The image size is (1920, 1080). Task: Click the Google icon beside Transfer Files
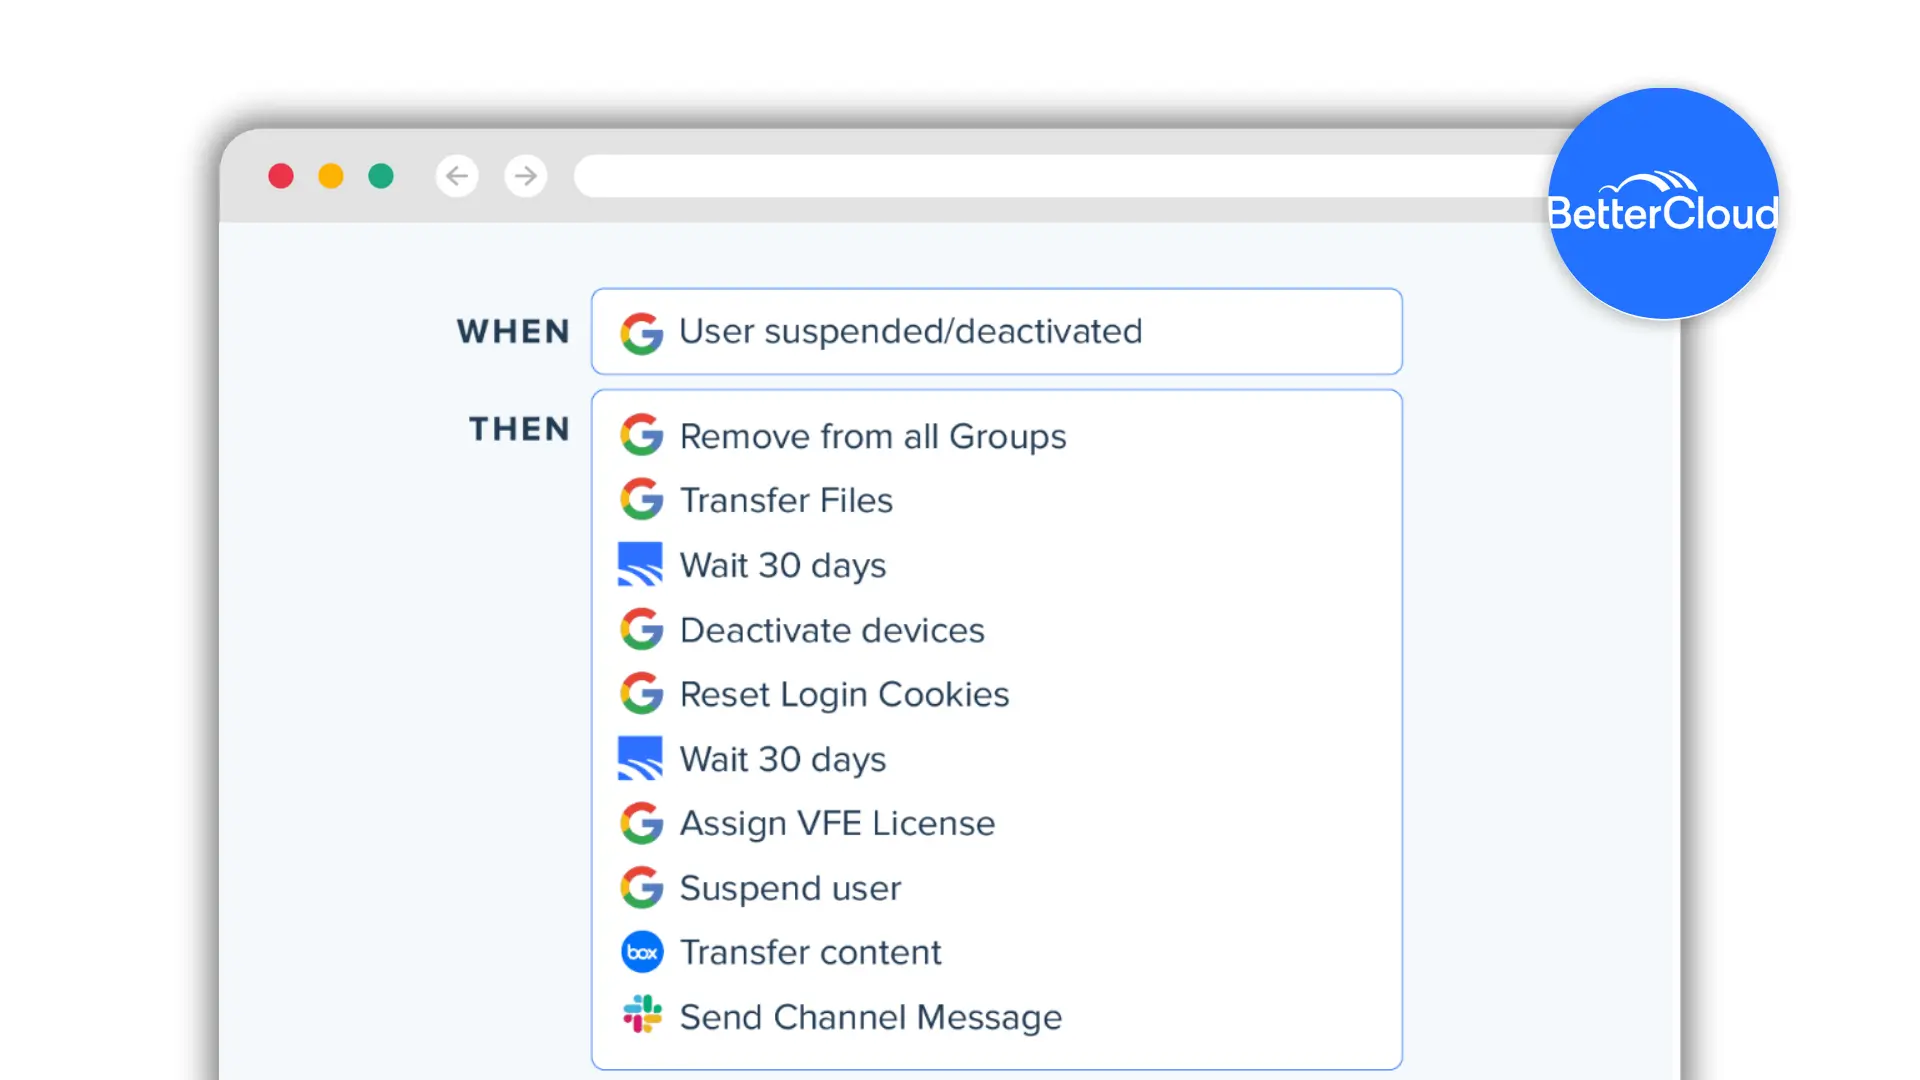coord(641,499)
